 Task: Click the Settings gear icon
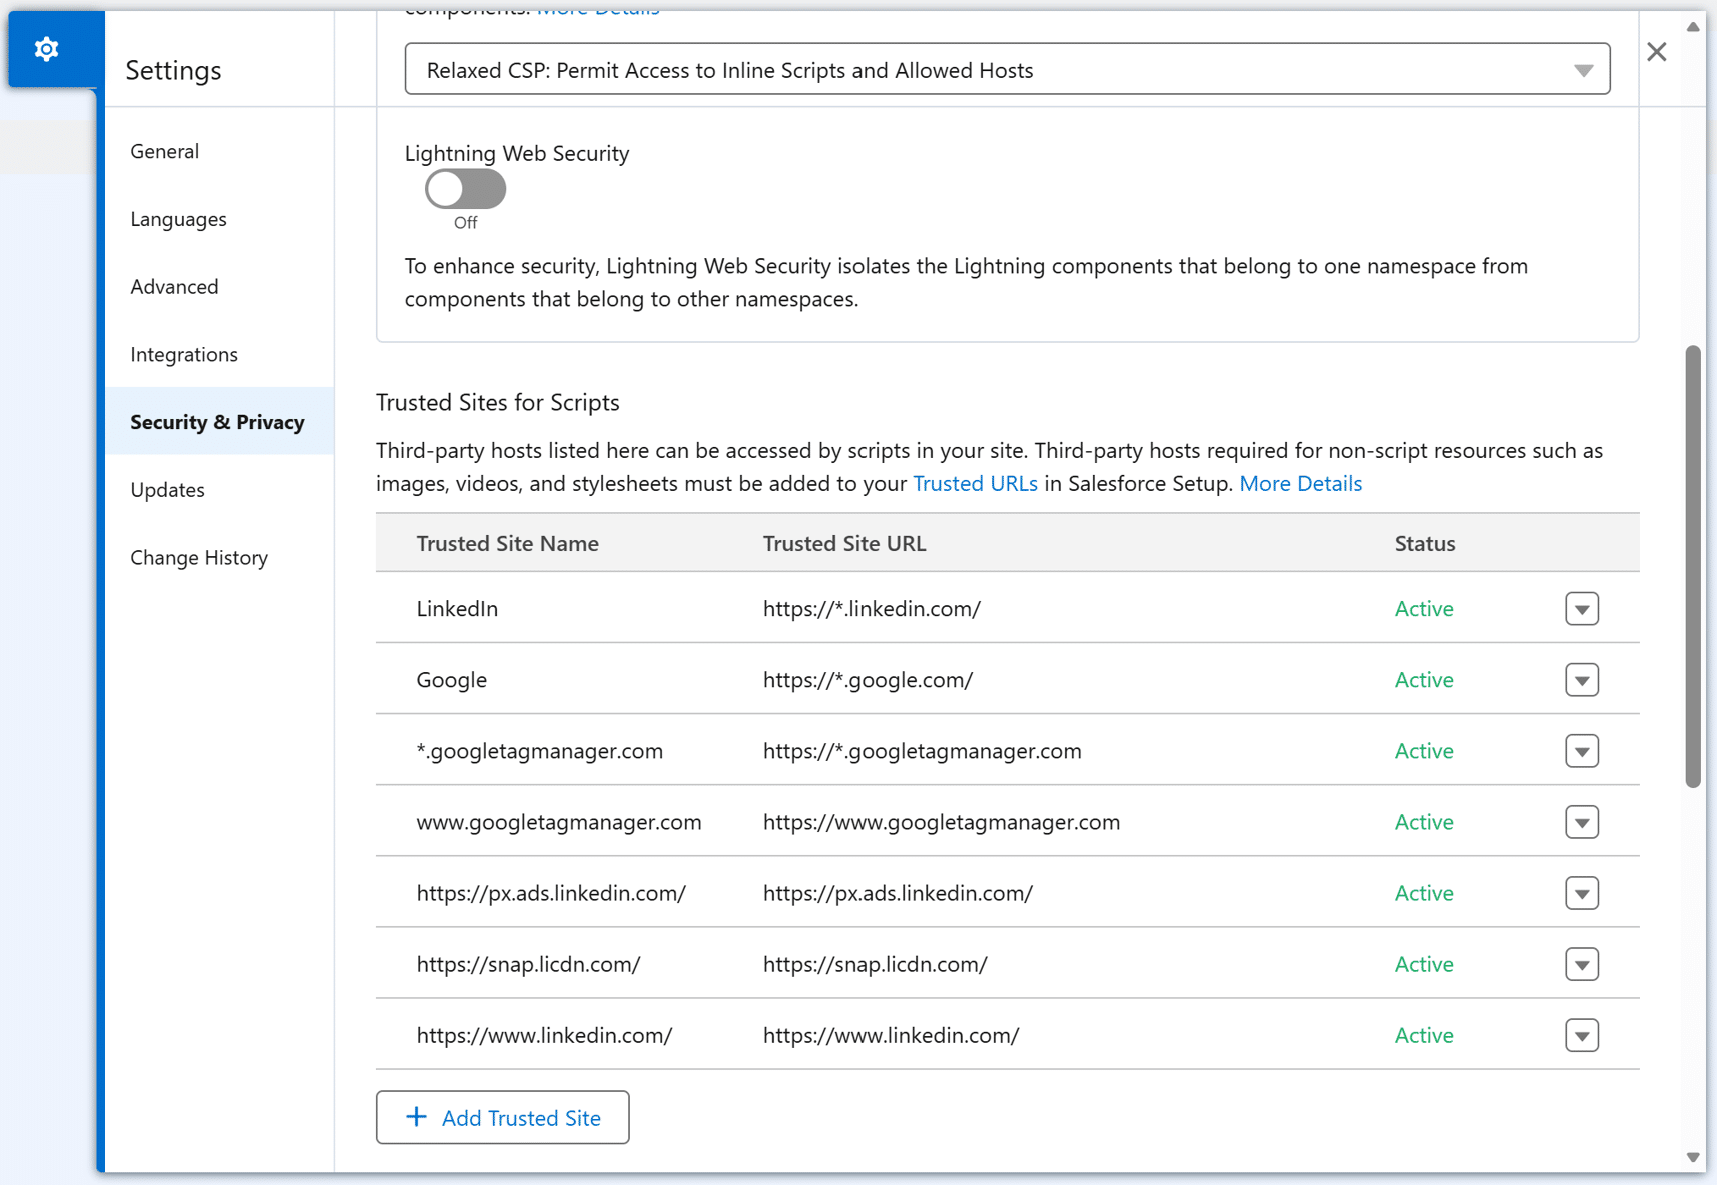tap(46, 49)
